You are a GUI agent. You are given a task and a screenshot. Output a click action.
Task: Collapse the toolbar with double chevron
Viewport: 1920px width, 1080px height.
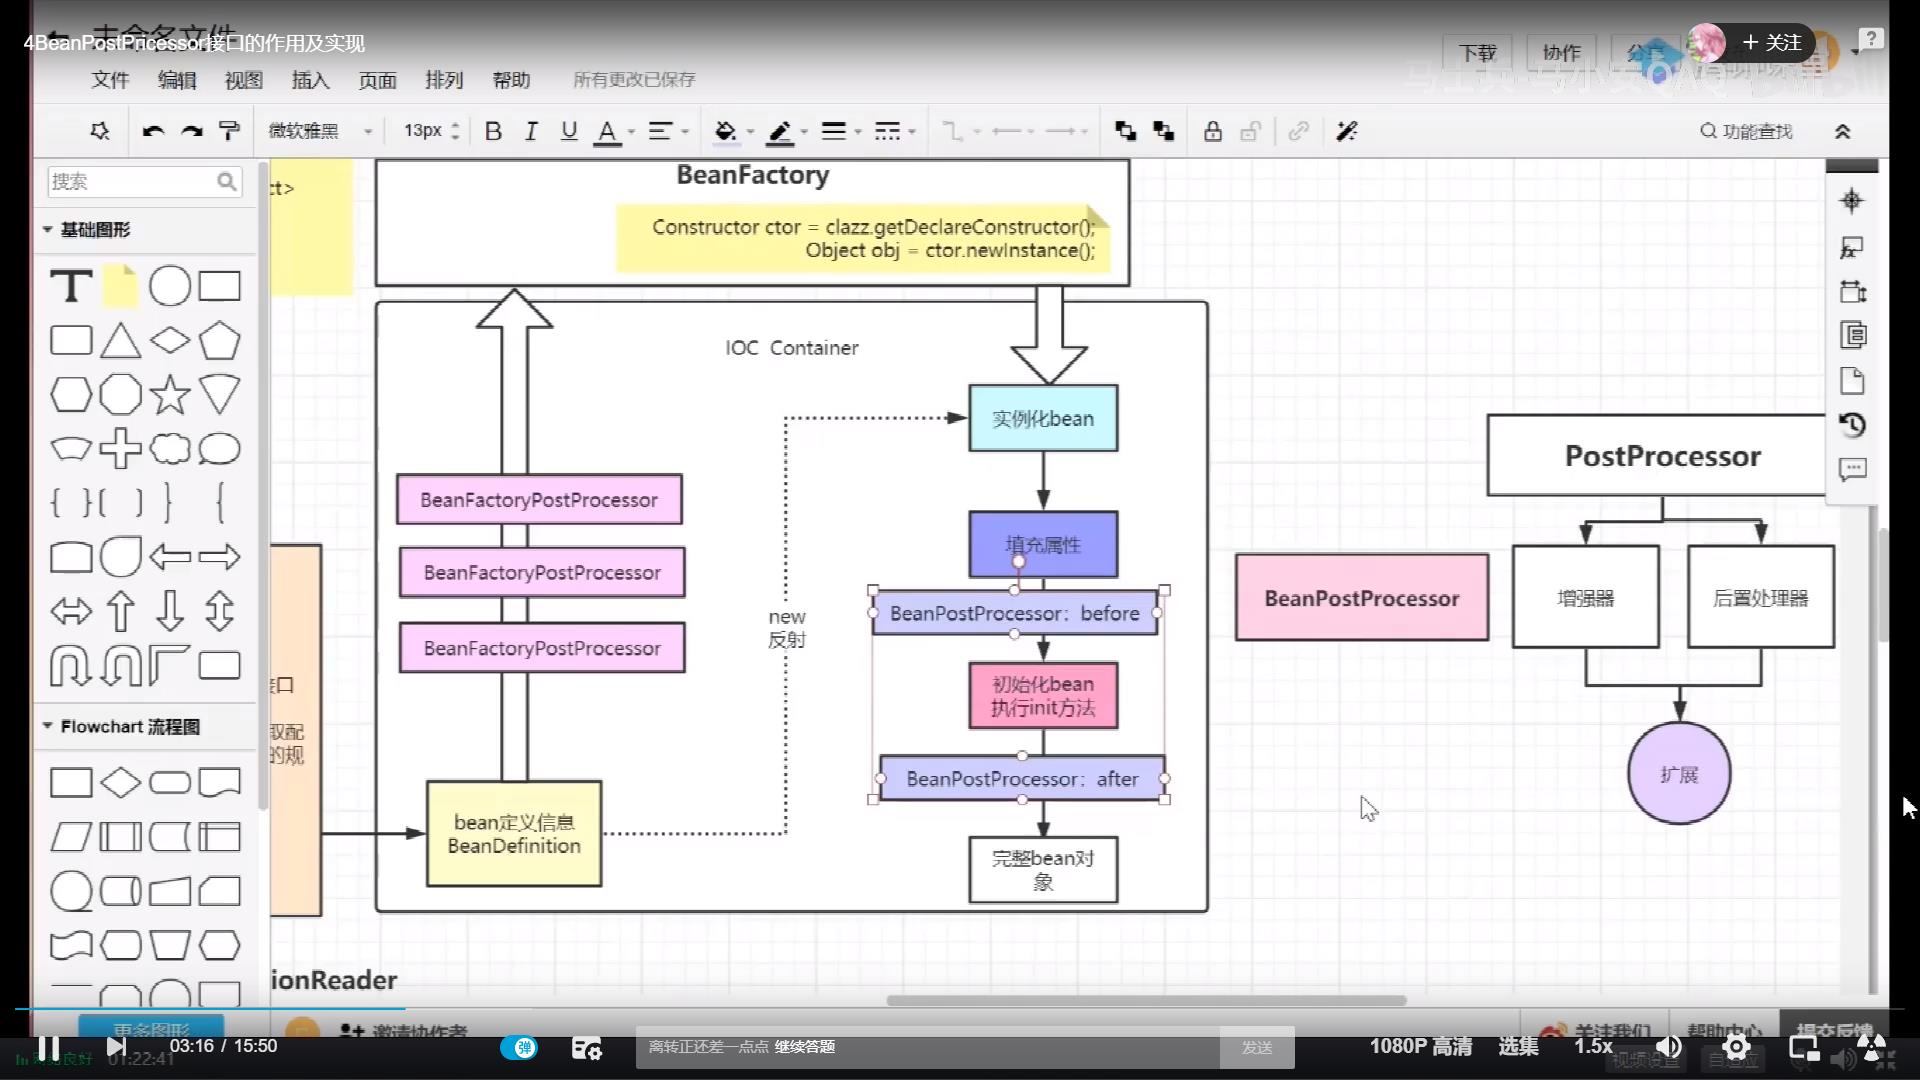point(1842,131)
